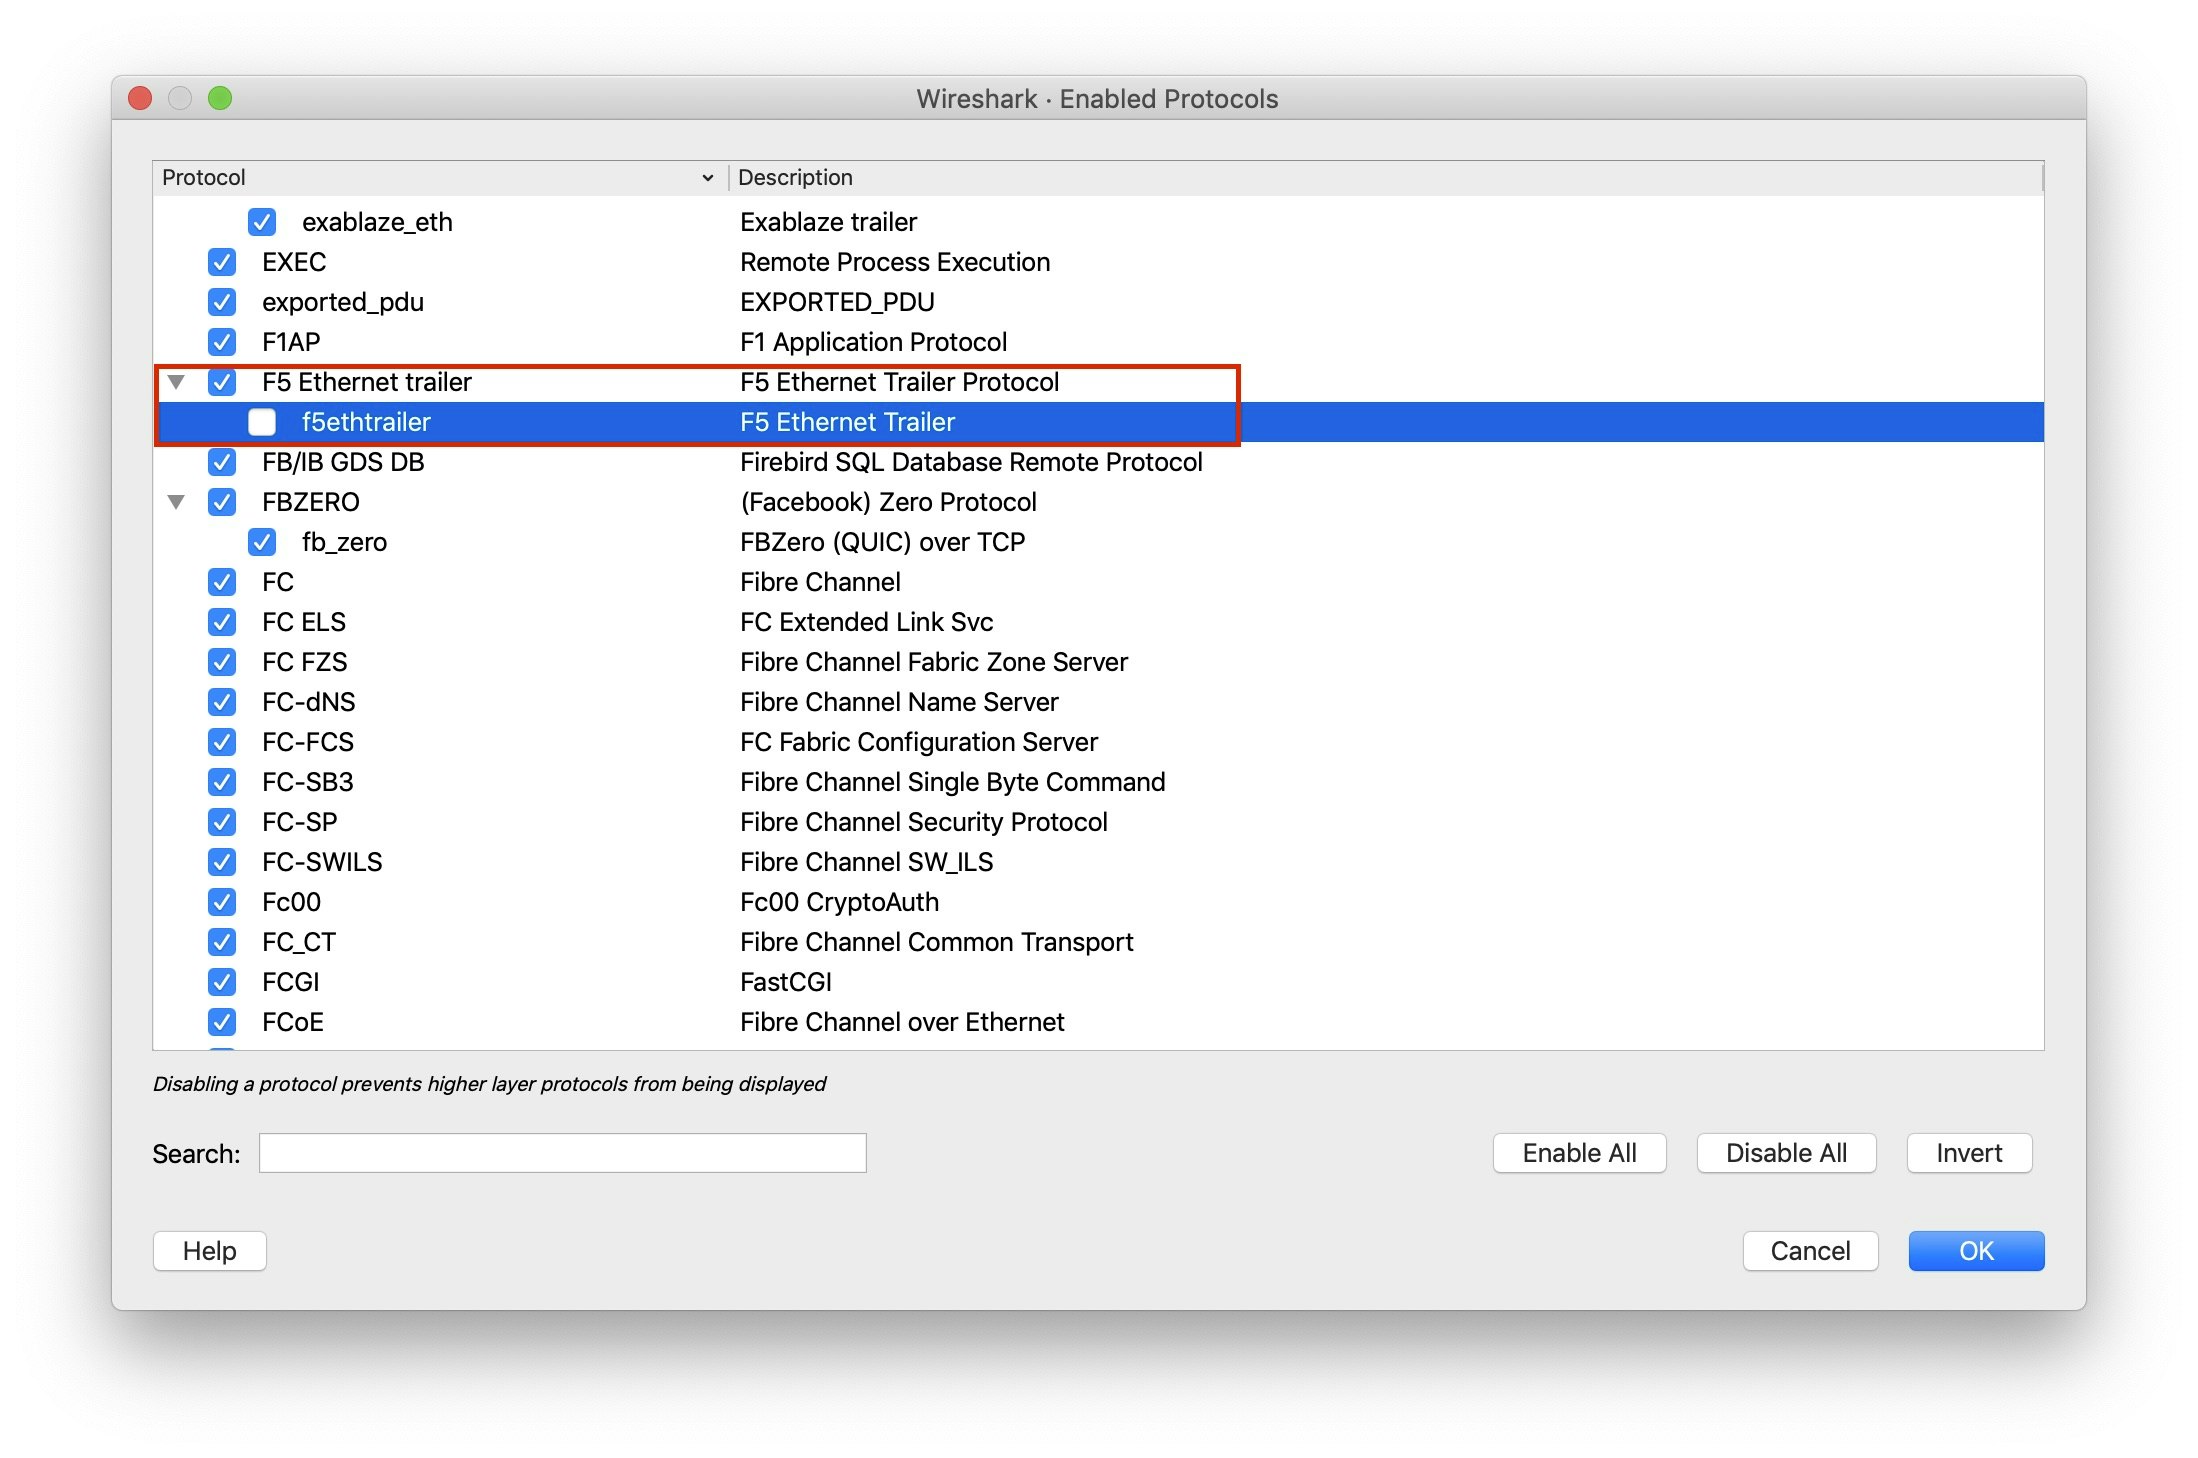
Task: Select 'Fibre Channel Security Protocol' description
Action: [x=923, y=822]
